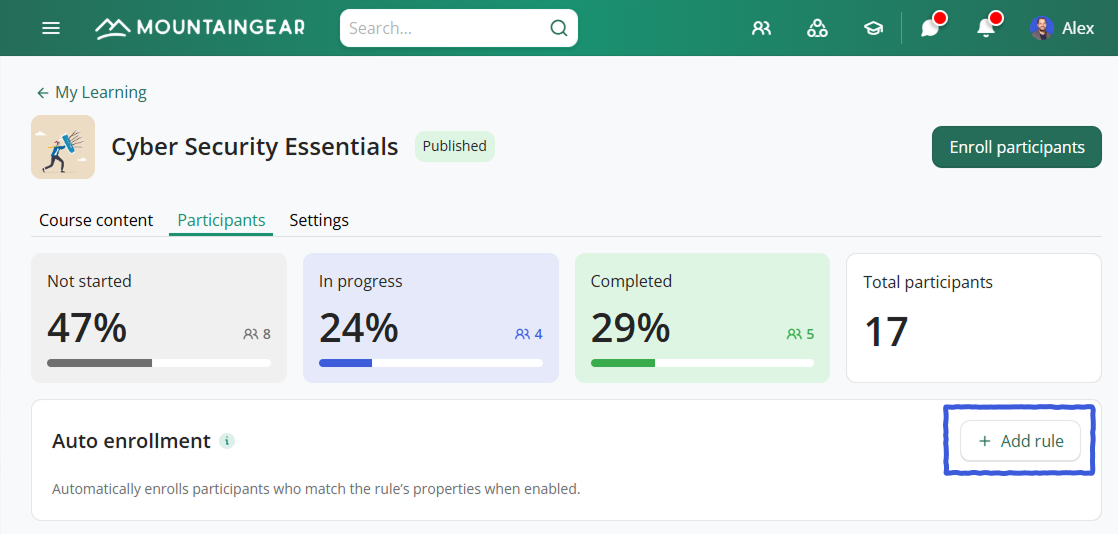
Task: Open Alex's profile menu
Action: point(1062,28)
